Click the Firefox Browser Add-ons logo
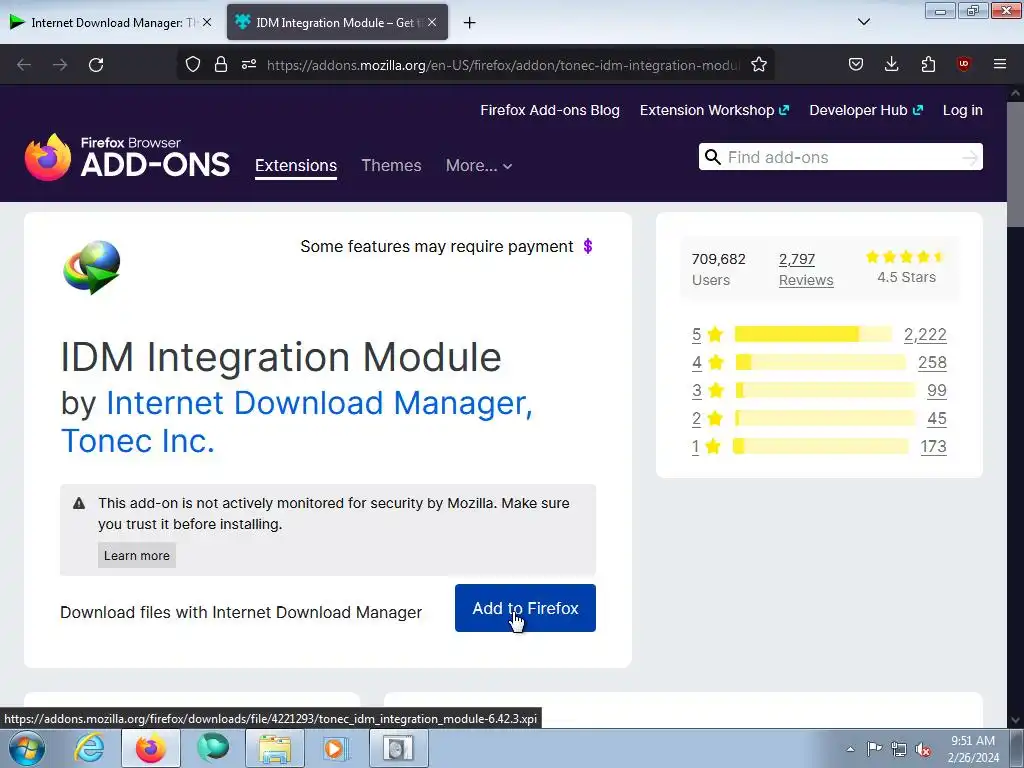1024x768 pixels. coord(127,157)
